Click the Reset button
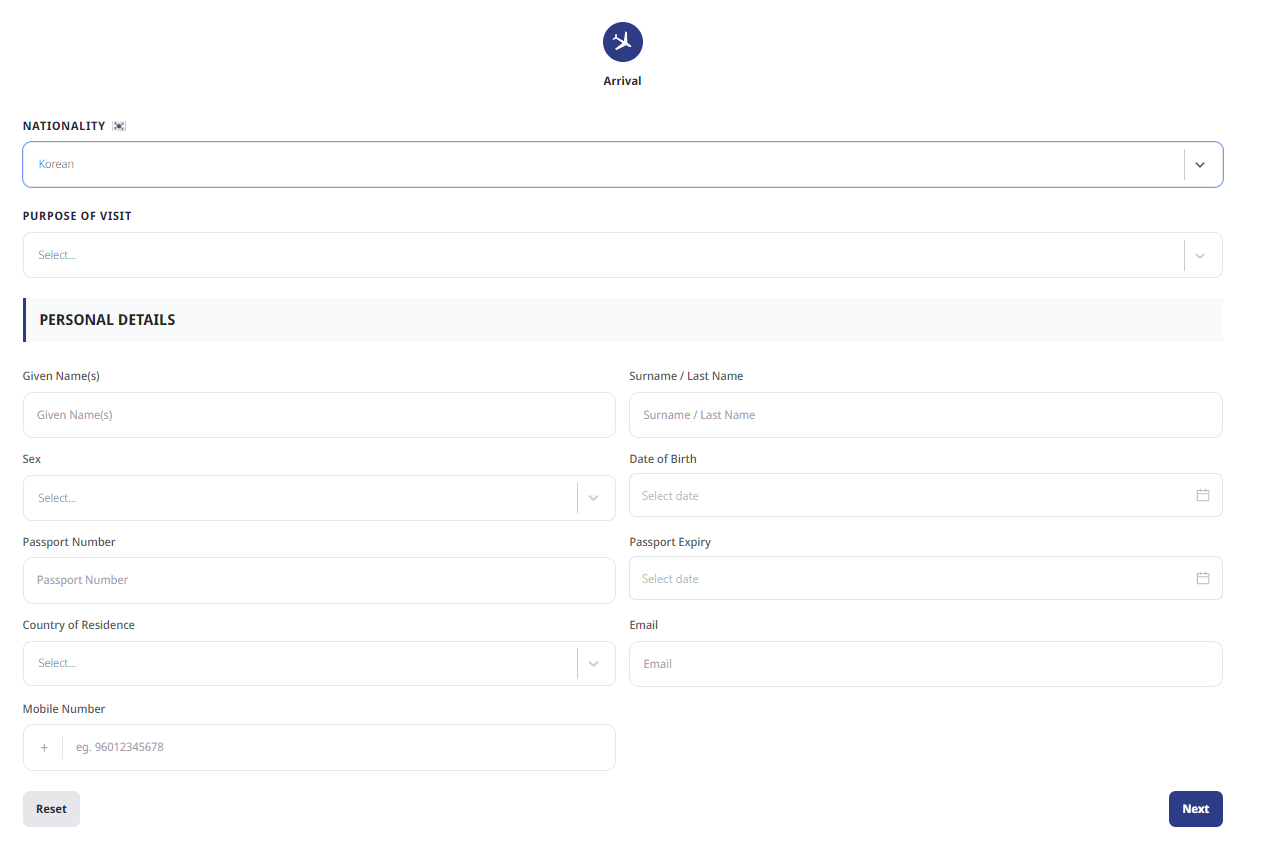 [x=51, y=809]
